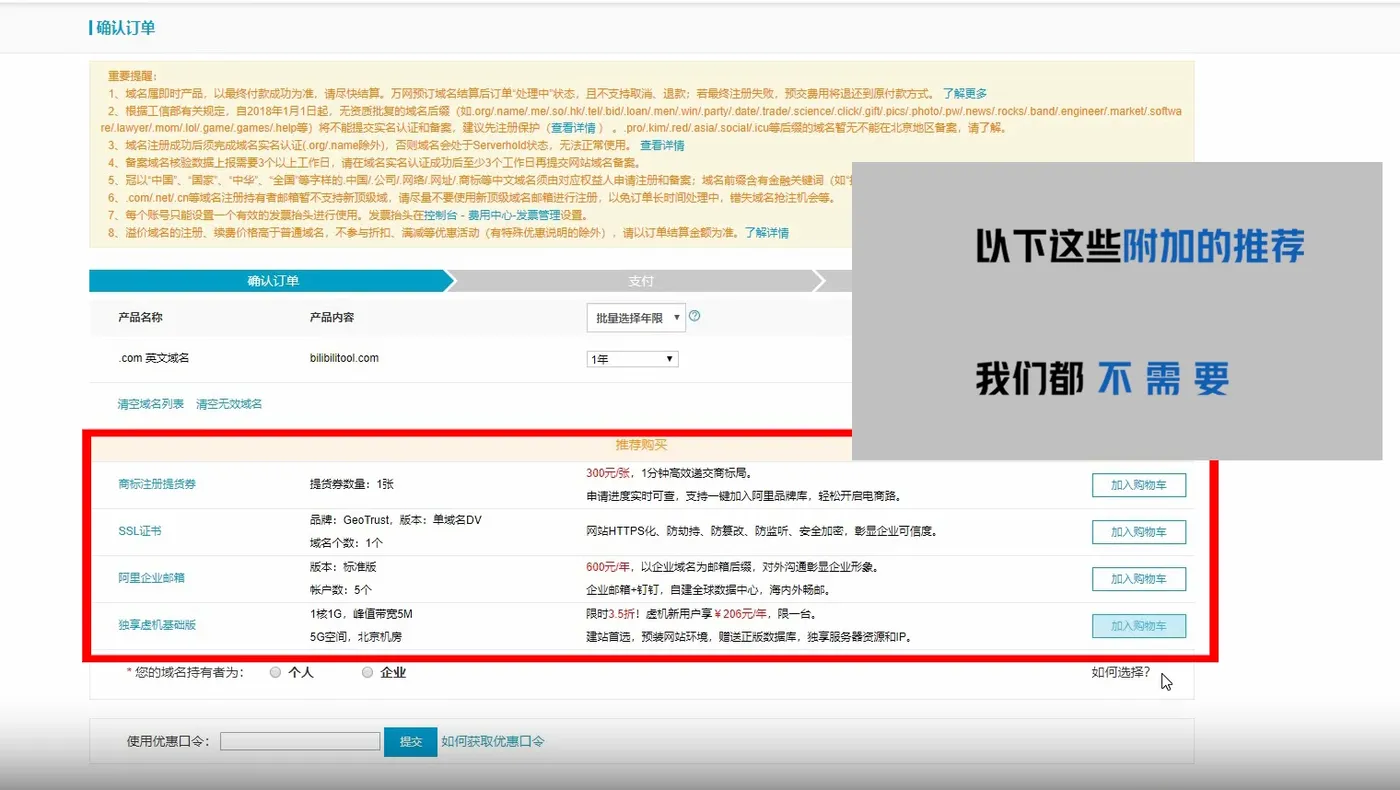Open the SSL证书 product link

140,531
